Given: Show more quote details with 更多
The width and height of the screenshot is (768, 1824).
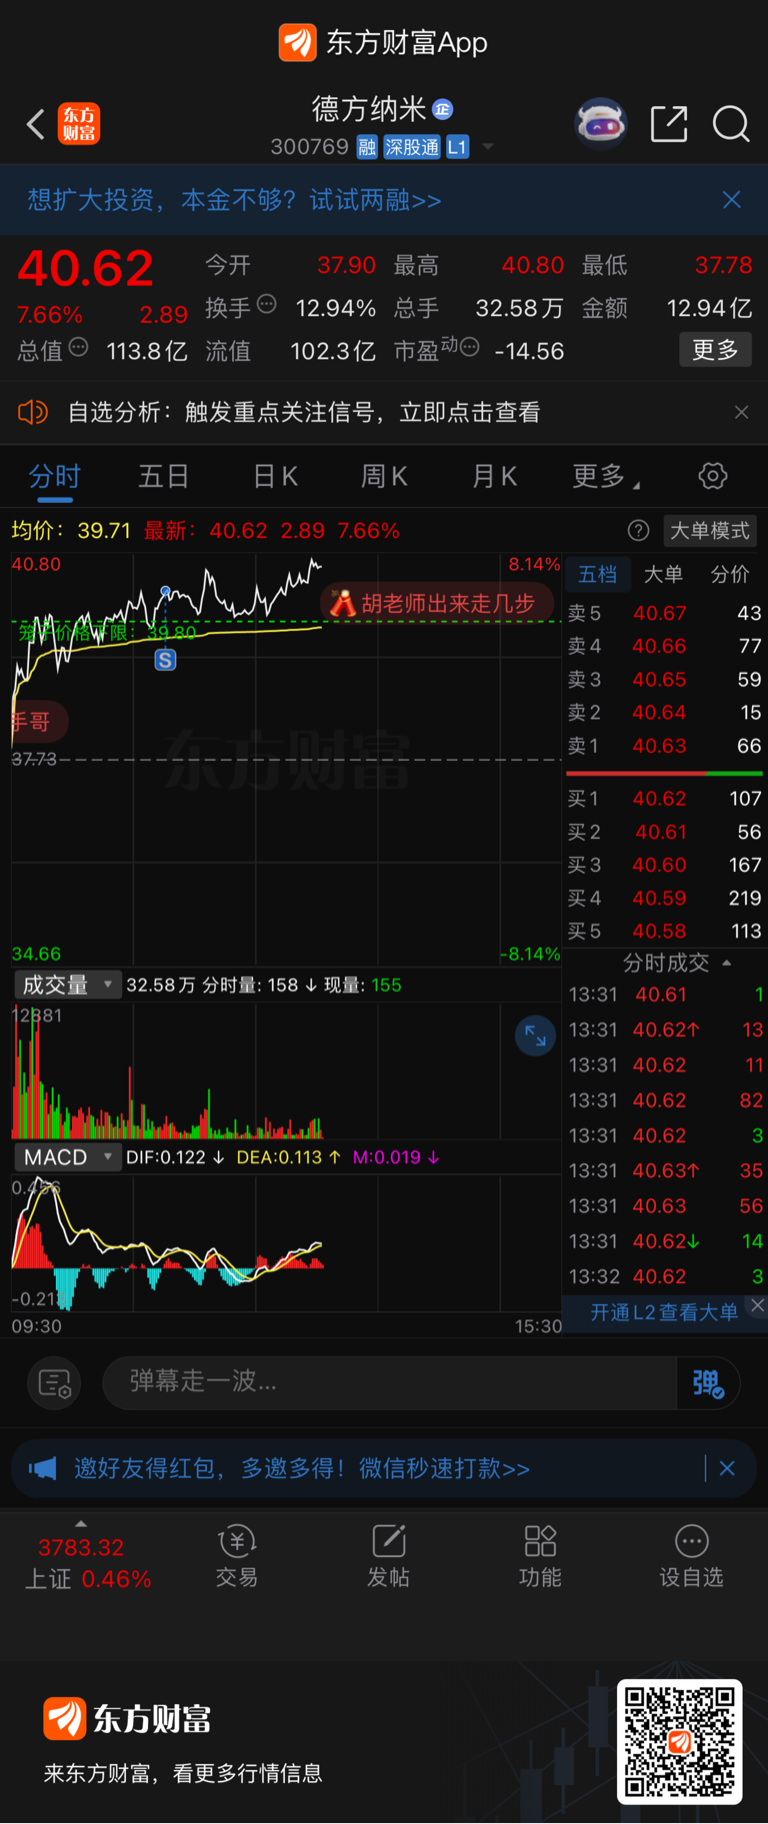Looking at the screenshot, I should point(715,350).
